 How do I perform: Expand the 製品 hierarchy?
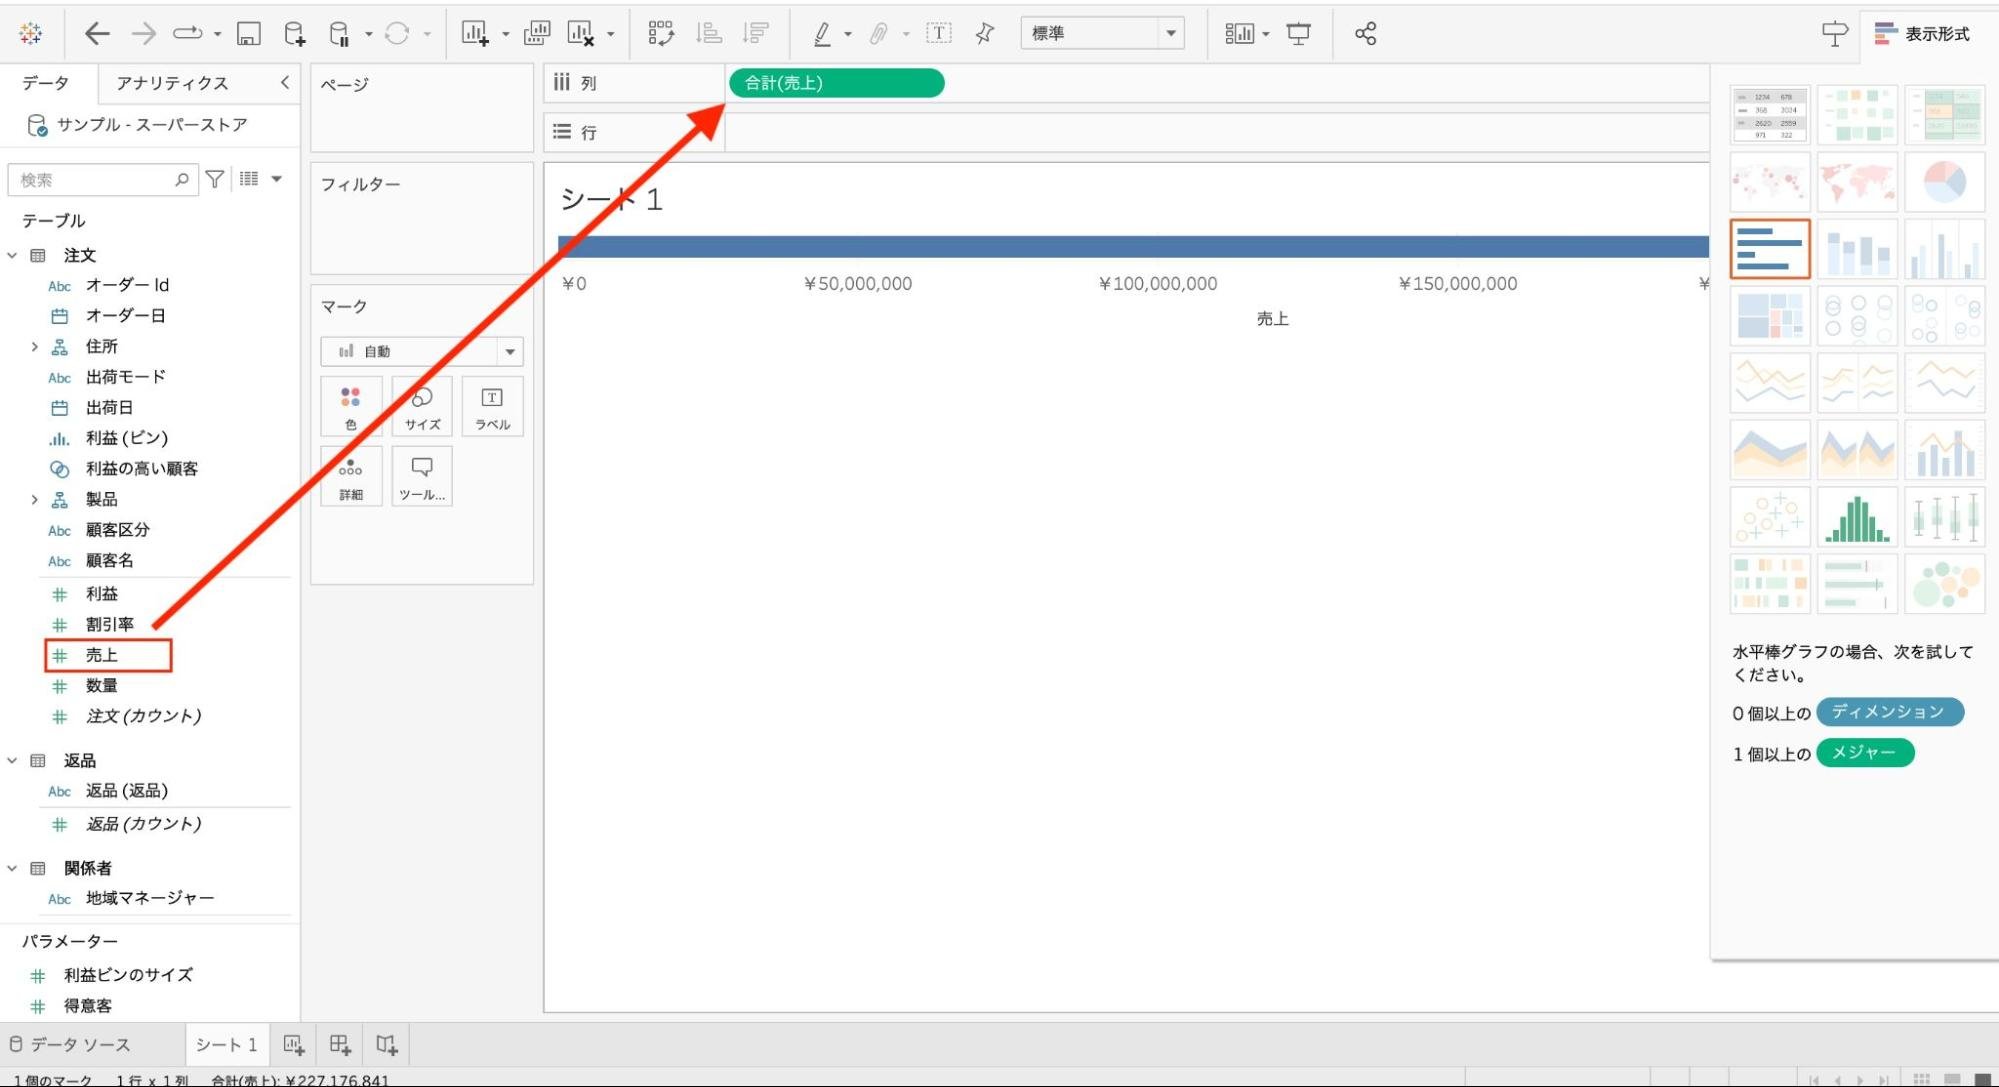(x=34, y=499)
